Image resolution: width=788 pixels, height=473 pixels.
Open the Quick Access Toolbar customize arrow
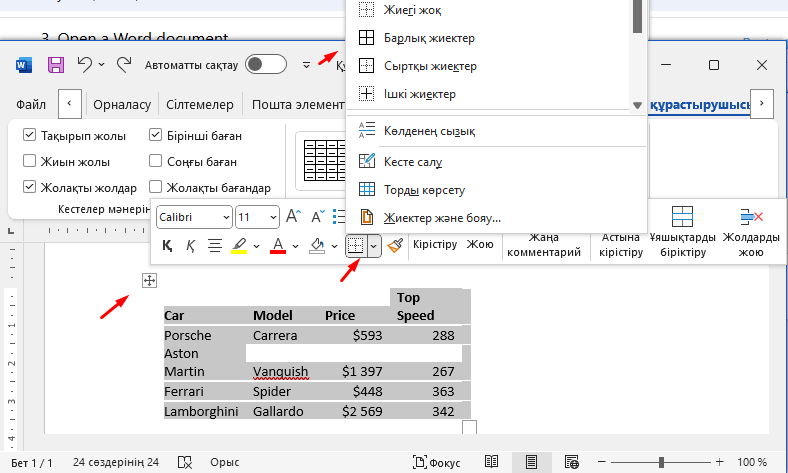coord(306,65)
